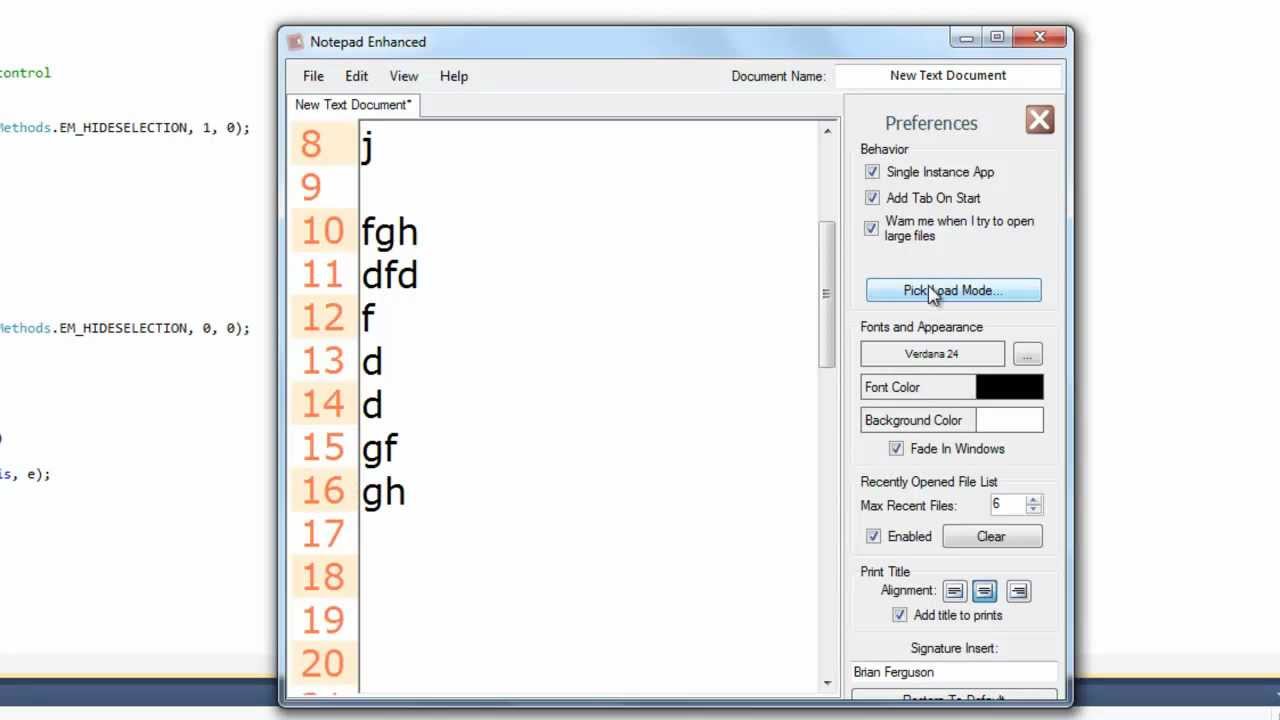Close the Preferences panel with red X
Viewport: 1280px width, 720px height.
point(1039,120)
